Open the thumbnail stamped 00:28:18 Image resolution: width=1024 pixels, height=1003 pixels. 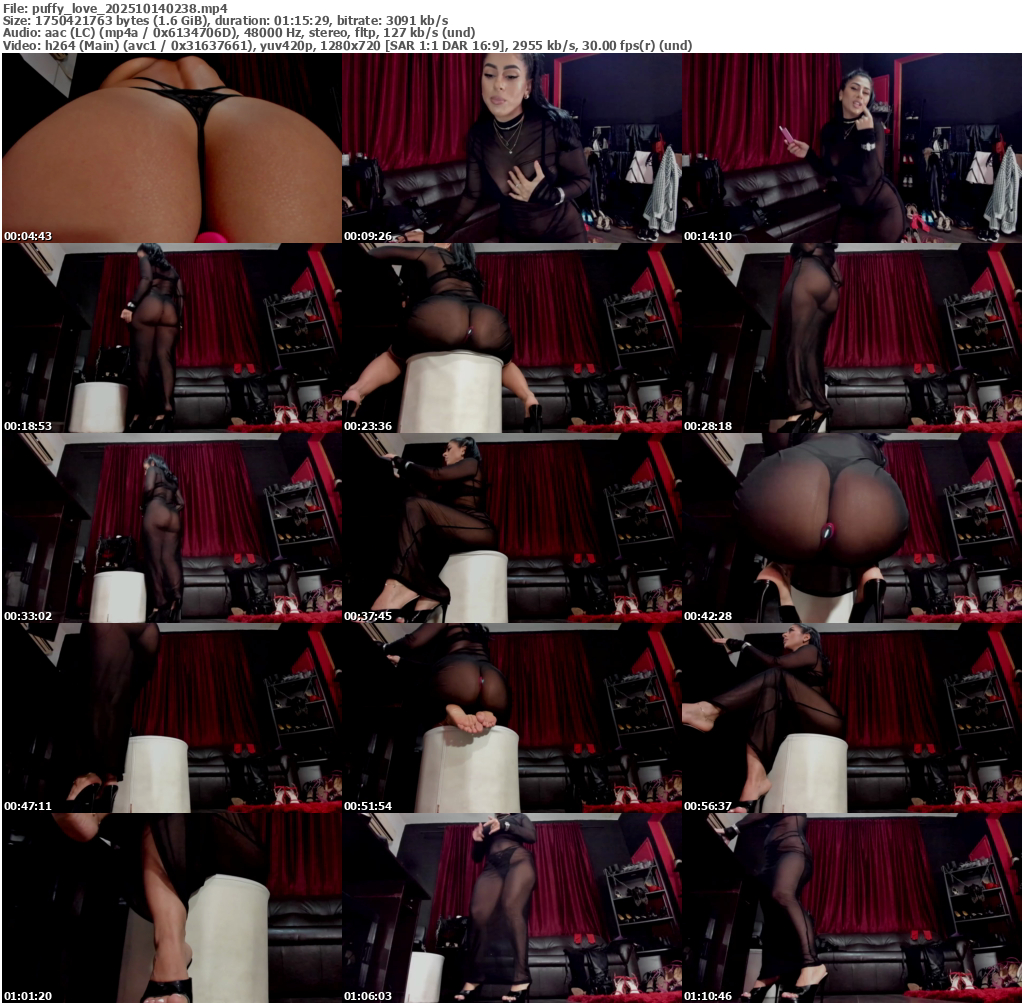tap(852, 338)
